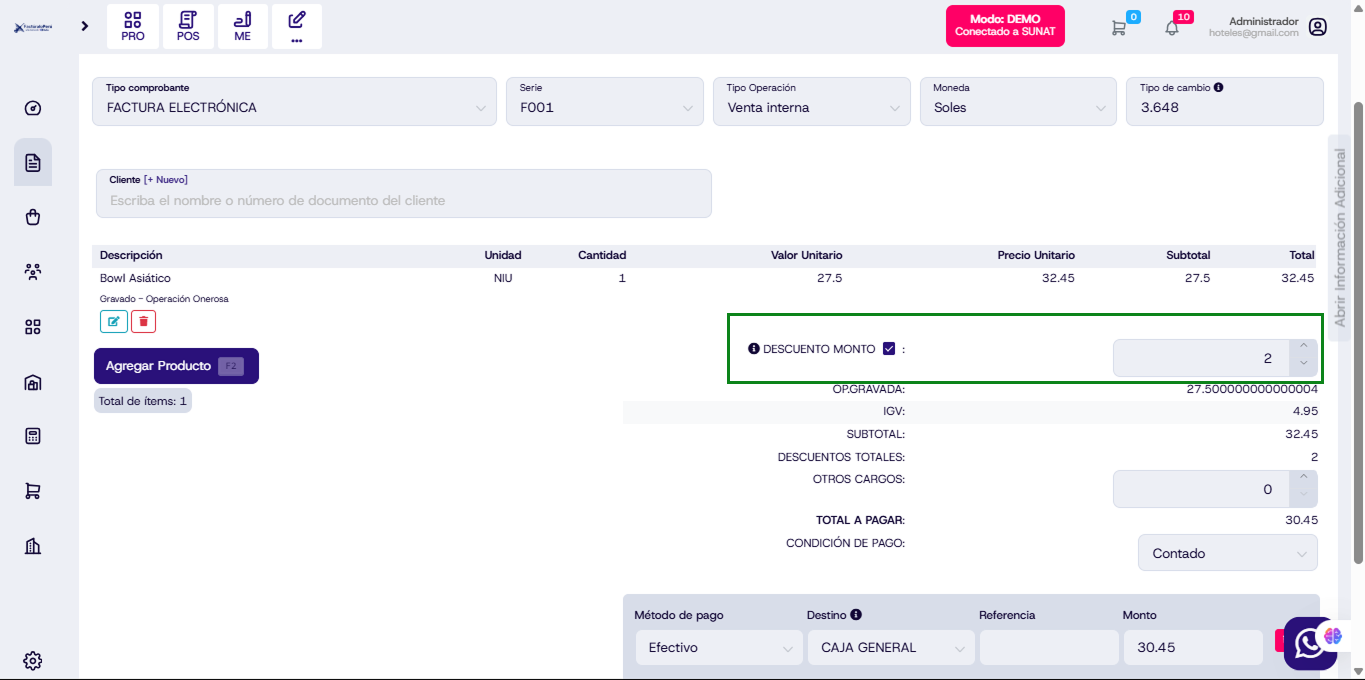Open the administrator user profile icon
Viewport: 1365px width, 680px height.
click(x=1318, y=27)
